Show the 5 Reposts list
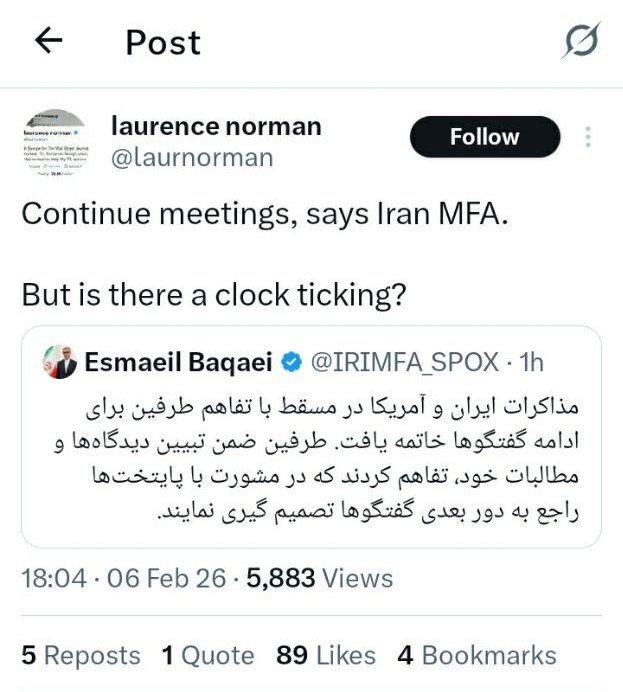Image resolution: width=623 pixels, height=692 pixels. [81, 656]
